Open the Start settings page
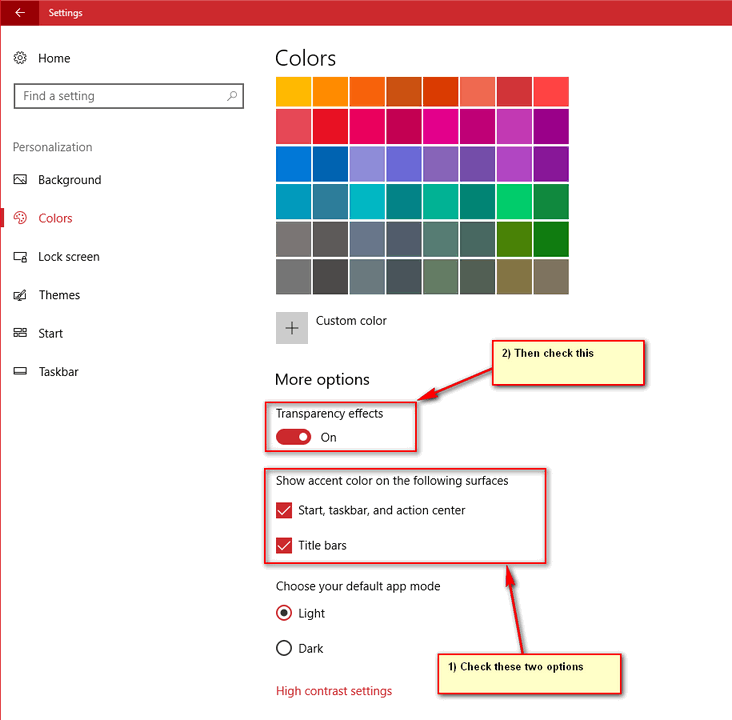Viewport: 732px width, 720px height. 50,333
